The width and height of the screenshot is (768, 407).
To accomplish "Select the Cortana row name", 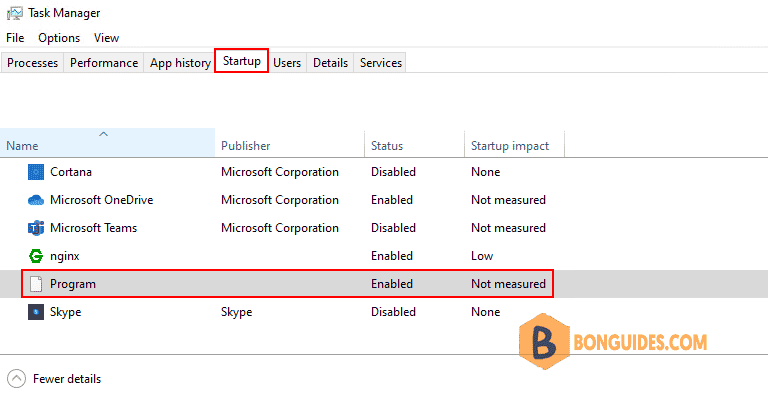I will point(71,172).
